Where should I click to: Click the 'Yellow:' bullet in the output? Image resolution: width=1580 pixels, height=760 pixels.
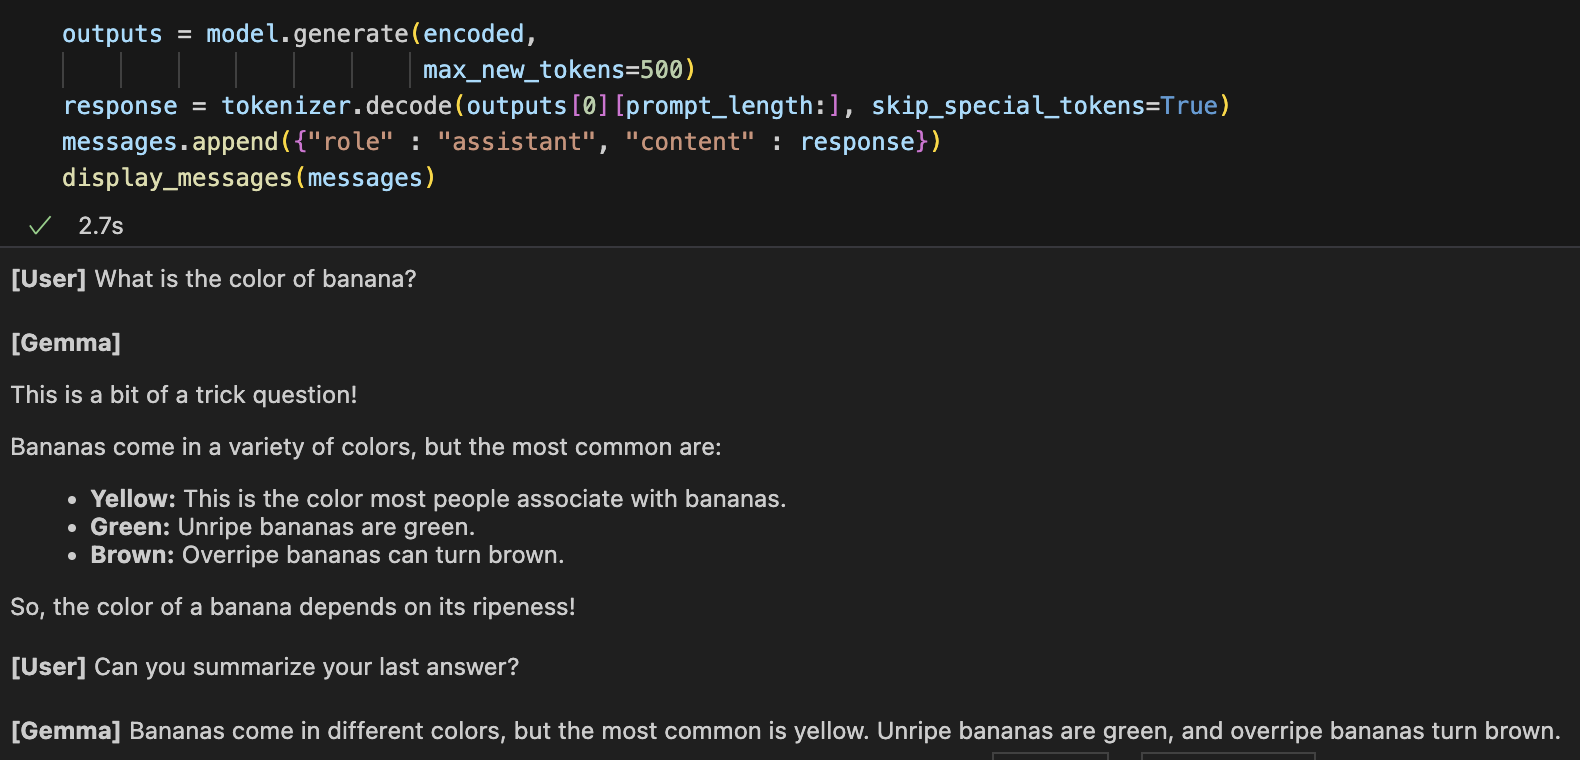point(133,499)
